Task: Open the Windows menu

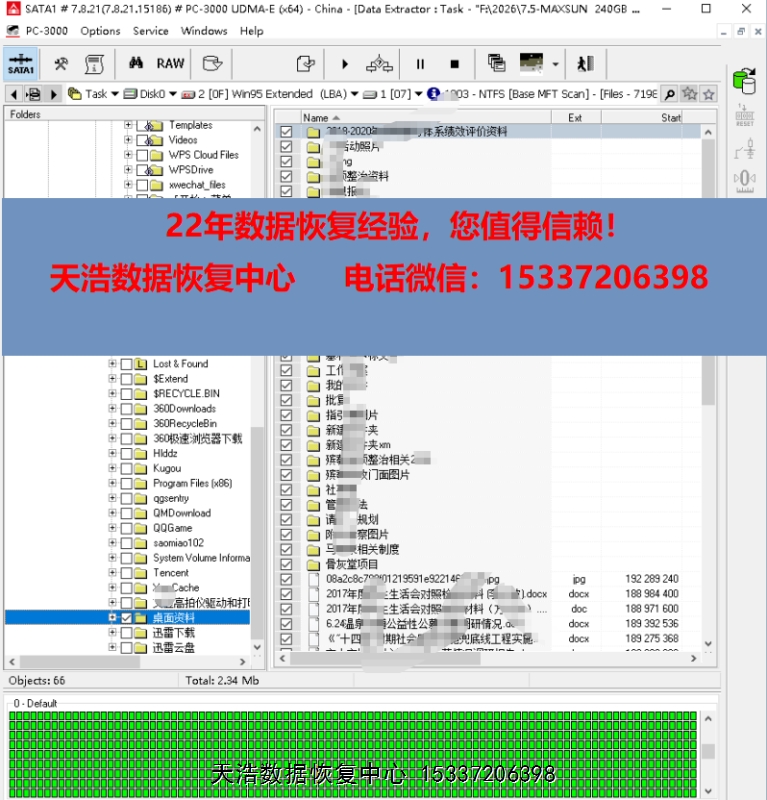Action: point(204,31)
